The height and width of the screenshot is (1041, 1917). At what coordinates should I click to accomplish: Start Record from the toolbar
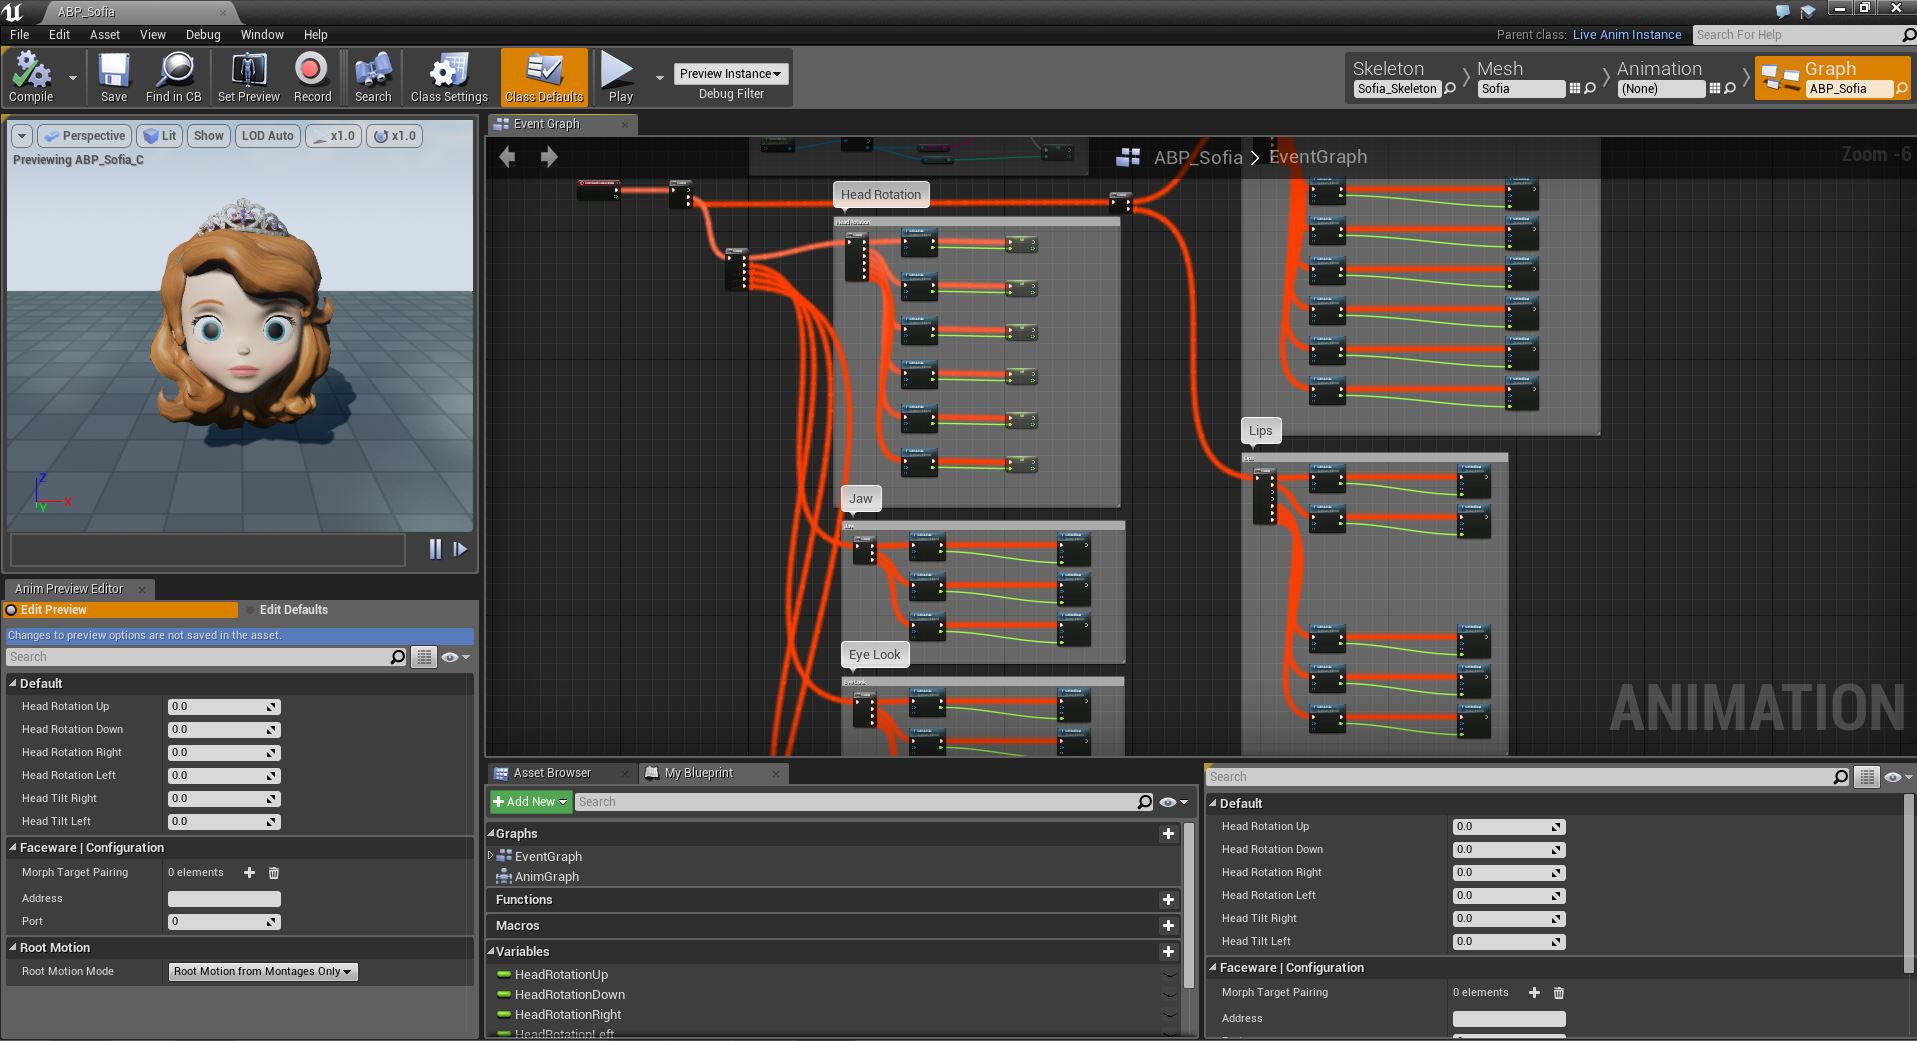pyautogui.click(x=312, y=77)
